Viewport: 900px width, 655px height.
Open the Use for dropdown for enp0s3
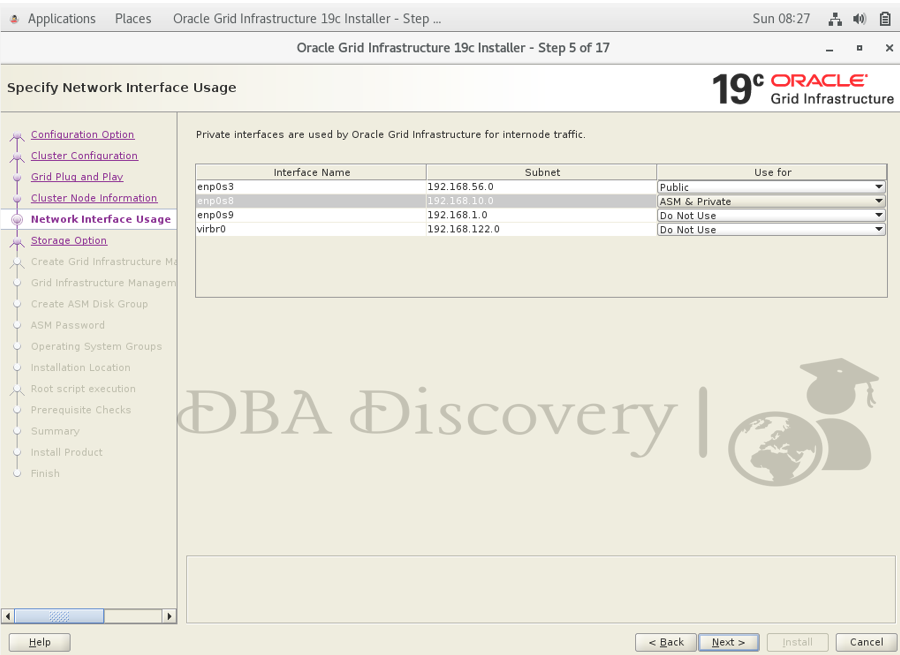coord(771,187)
